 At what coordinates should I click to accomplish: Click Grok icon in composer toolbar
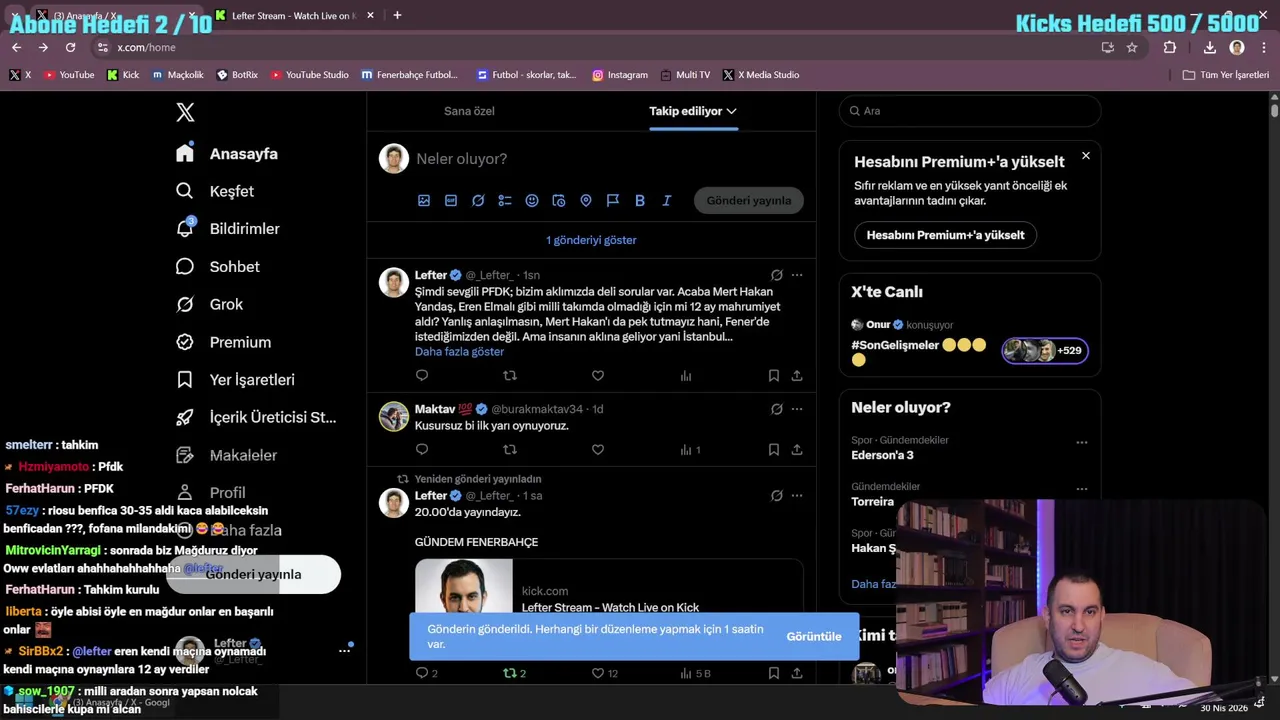tap(478, 200)
